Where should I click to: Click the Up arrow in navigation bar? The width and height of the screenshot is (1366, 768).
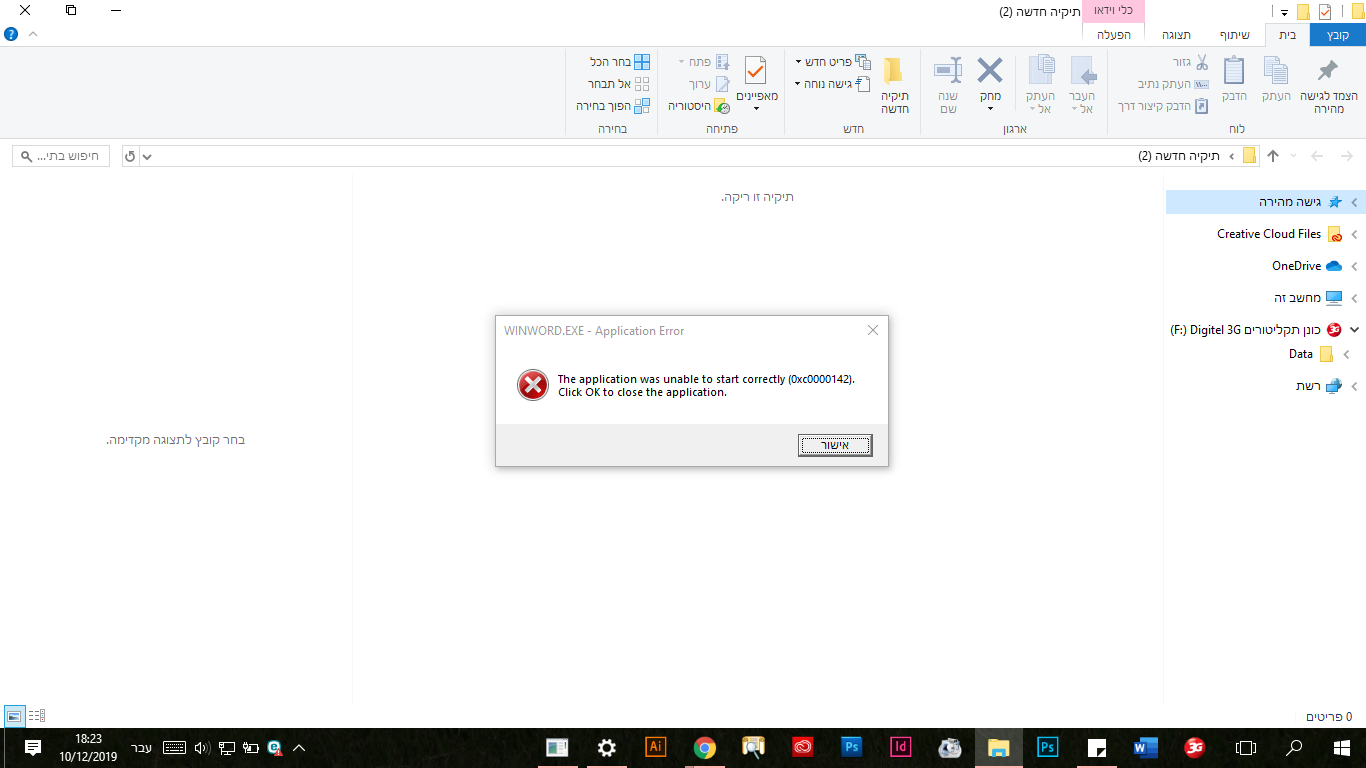coord(1273,156)
